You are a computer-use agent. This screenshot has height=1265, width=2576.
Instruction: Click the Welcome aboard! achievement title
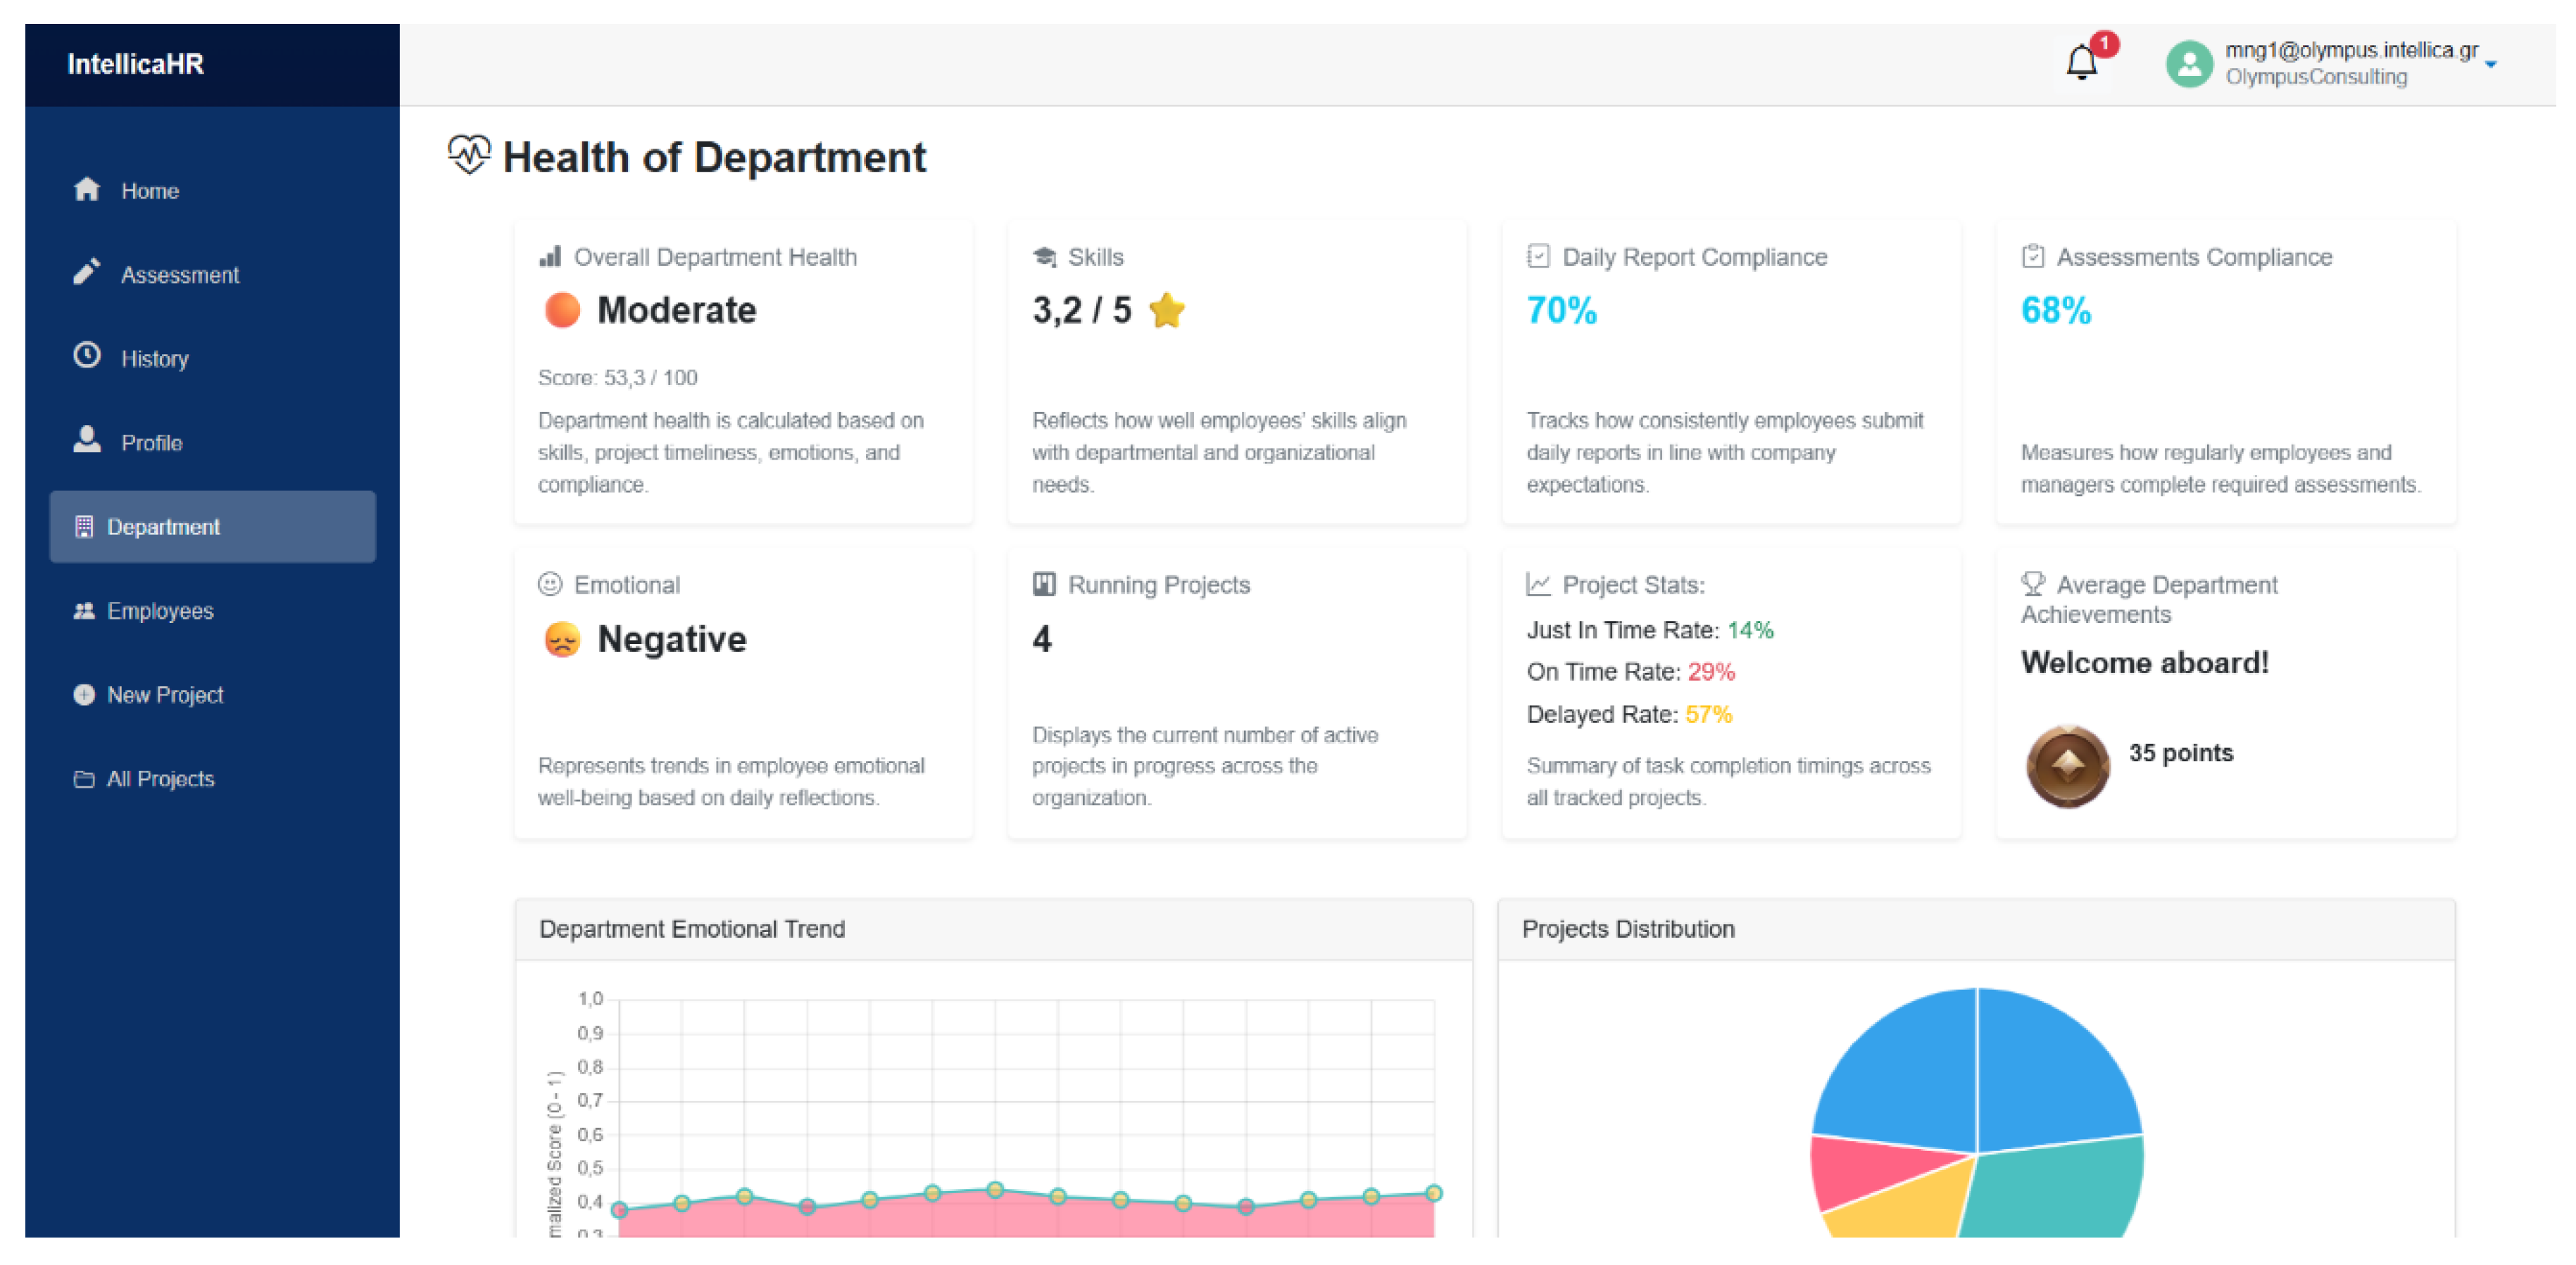tap(2144, 663)
